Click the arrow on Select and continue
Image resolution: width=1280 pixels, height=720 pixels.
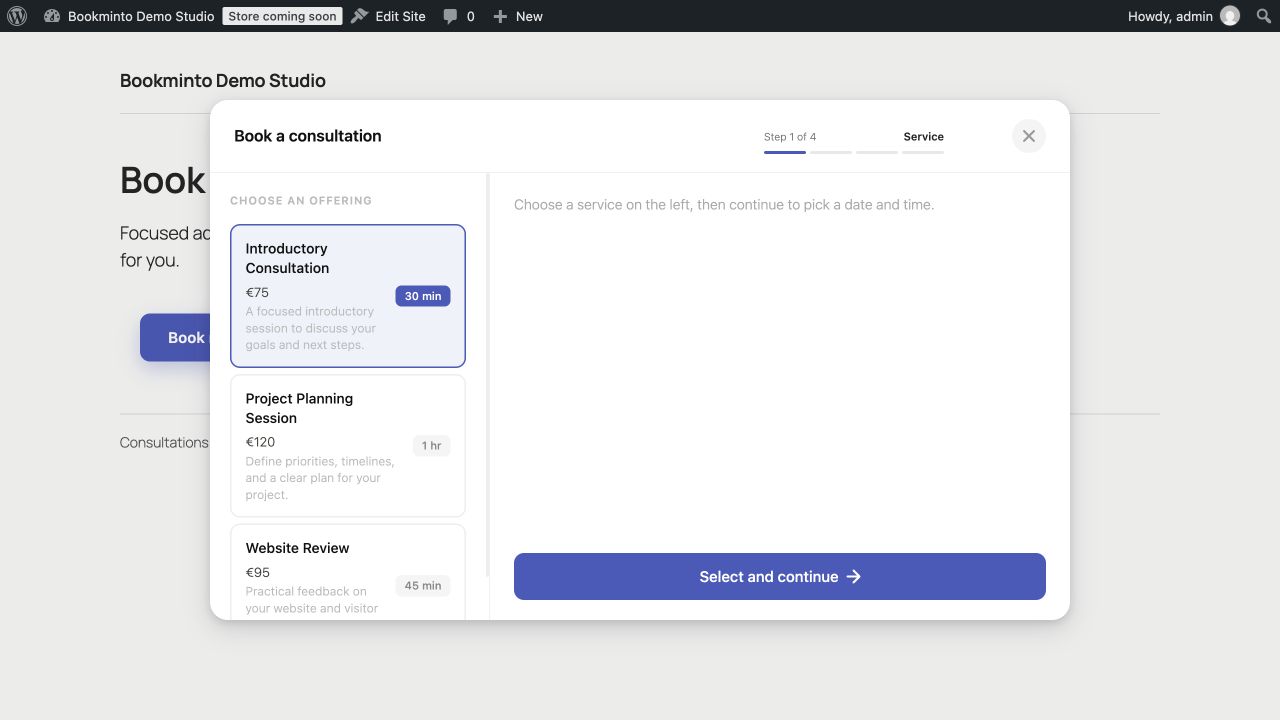[x=853, y=577]
